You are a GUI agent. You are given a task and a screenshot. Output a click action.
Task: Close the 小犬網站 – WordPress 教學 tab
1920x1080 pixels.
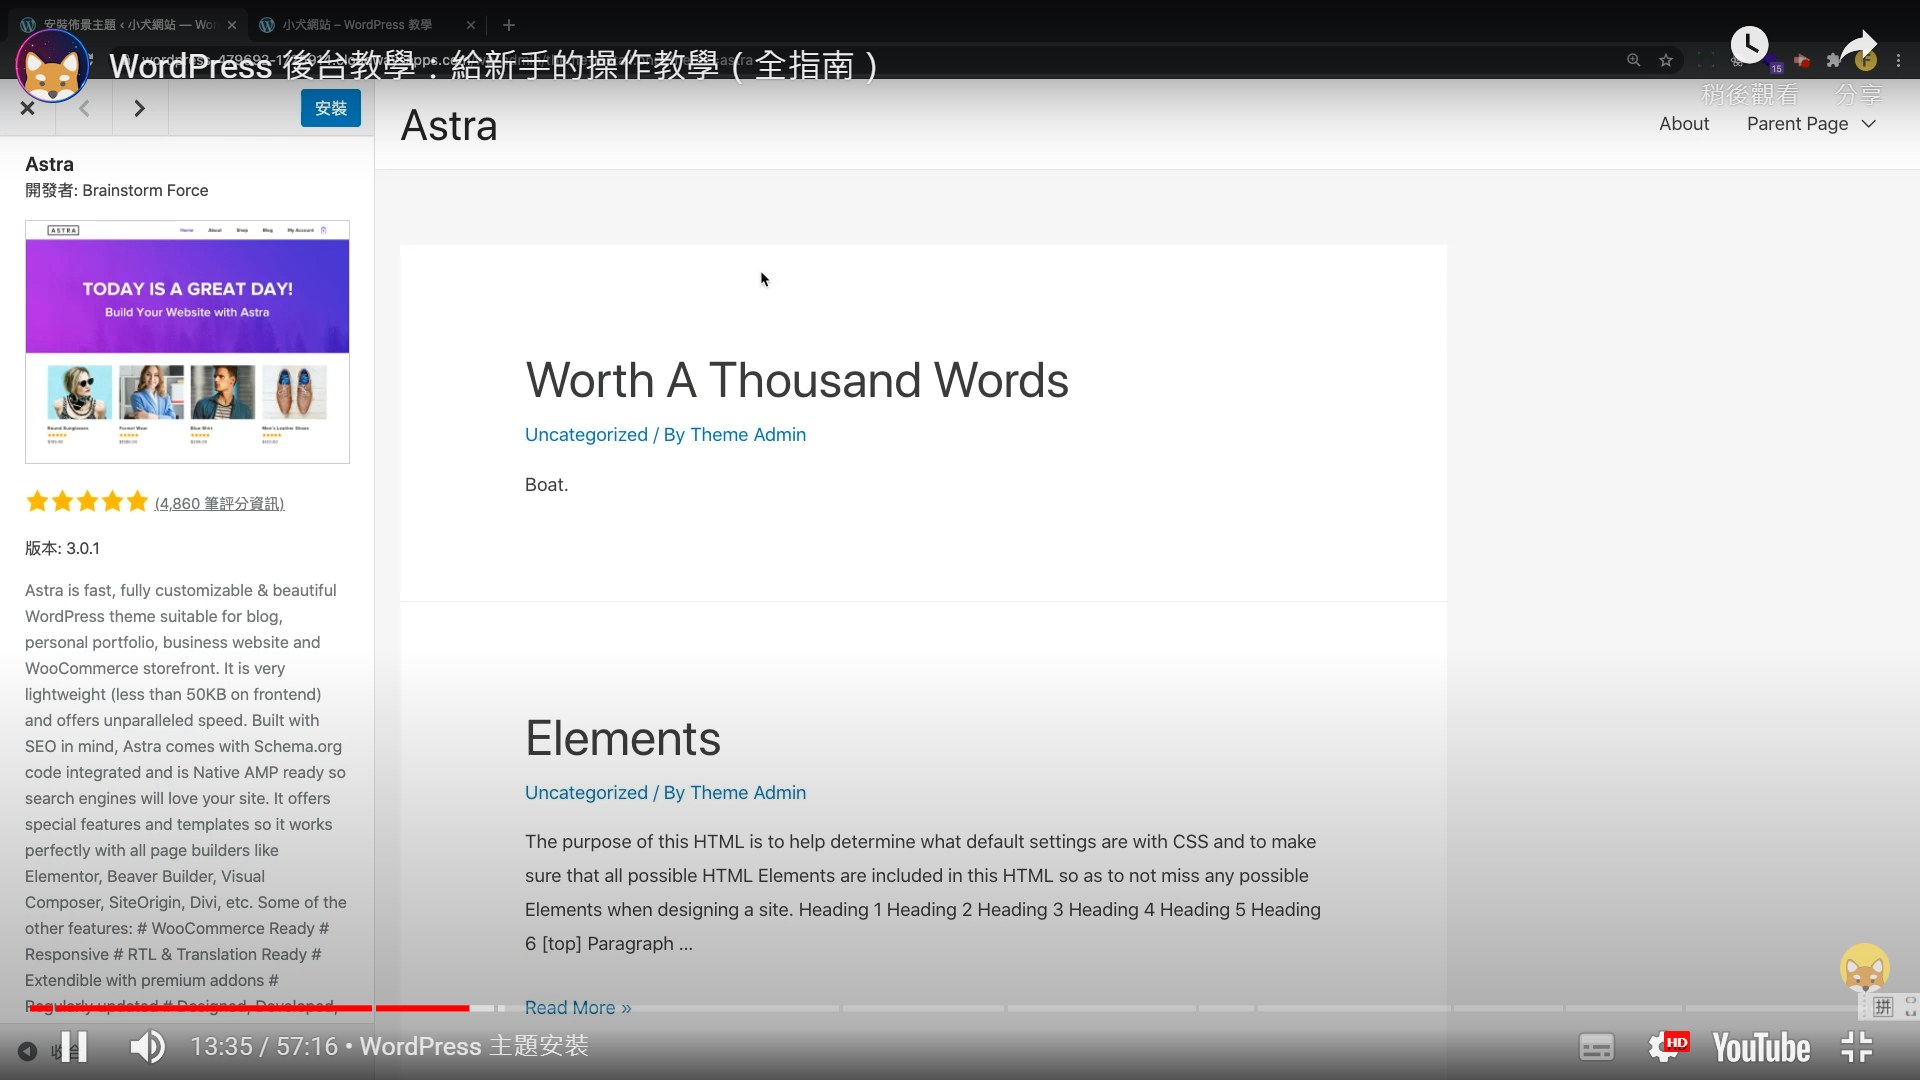pyautogui.click(x=471, y=25)
